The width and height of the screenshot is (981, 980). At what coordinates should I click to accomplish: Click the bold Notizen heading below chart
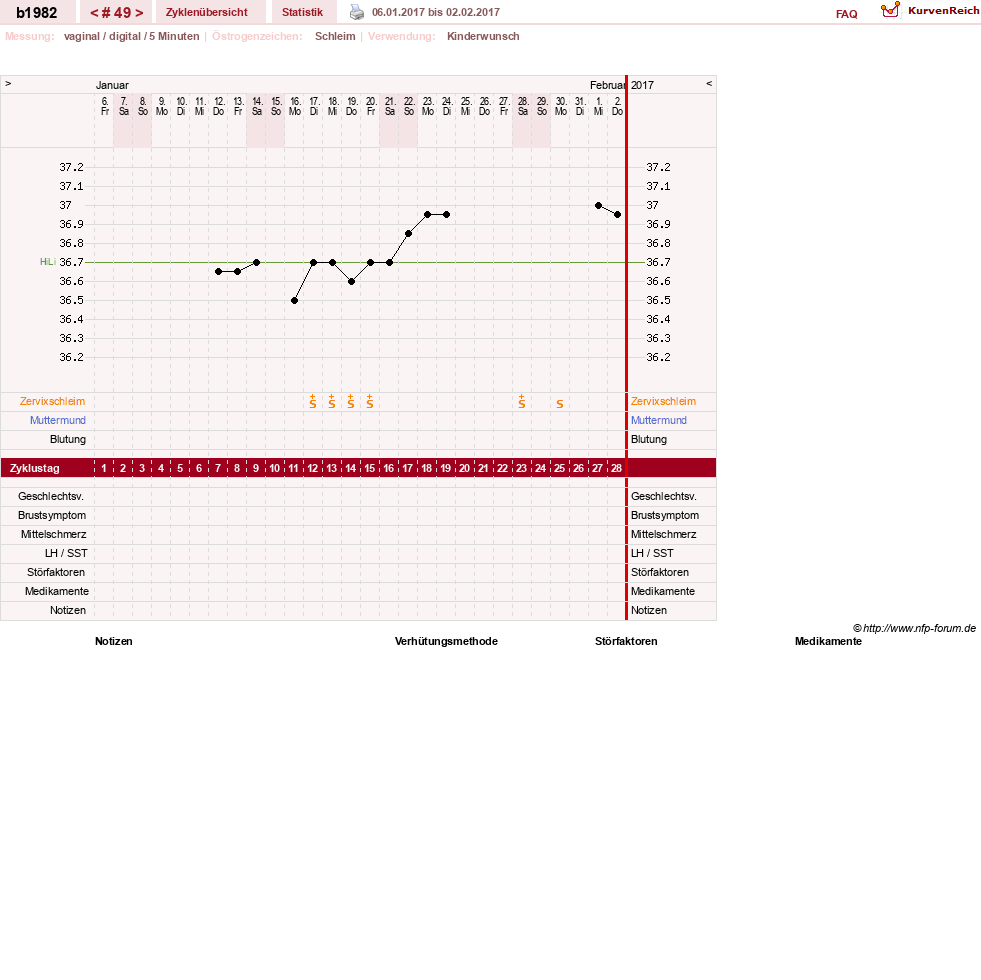(x=114, y=641)
